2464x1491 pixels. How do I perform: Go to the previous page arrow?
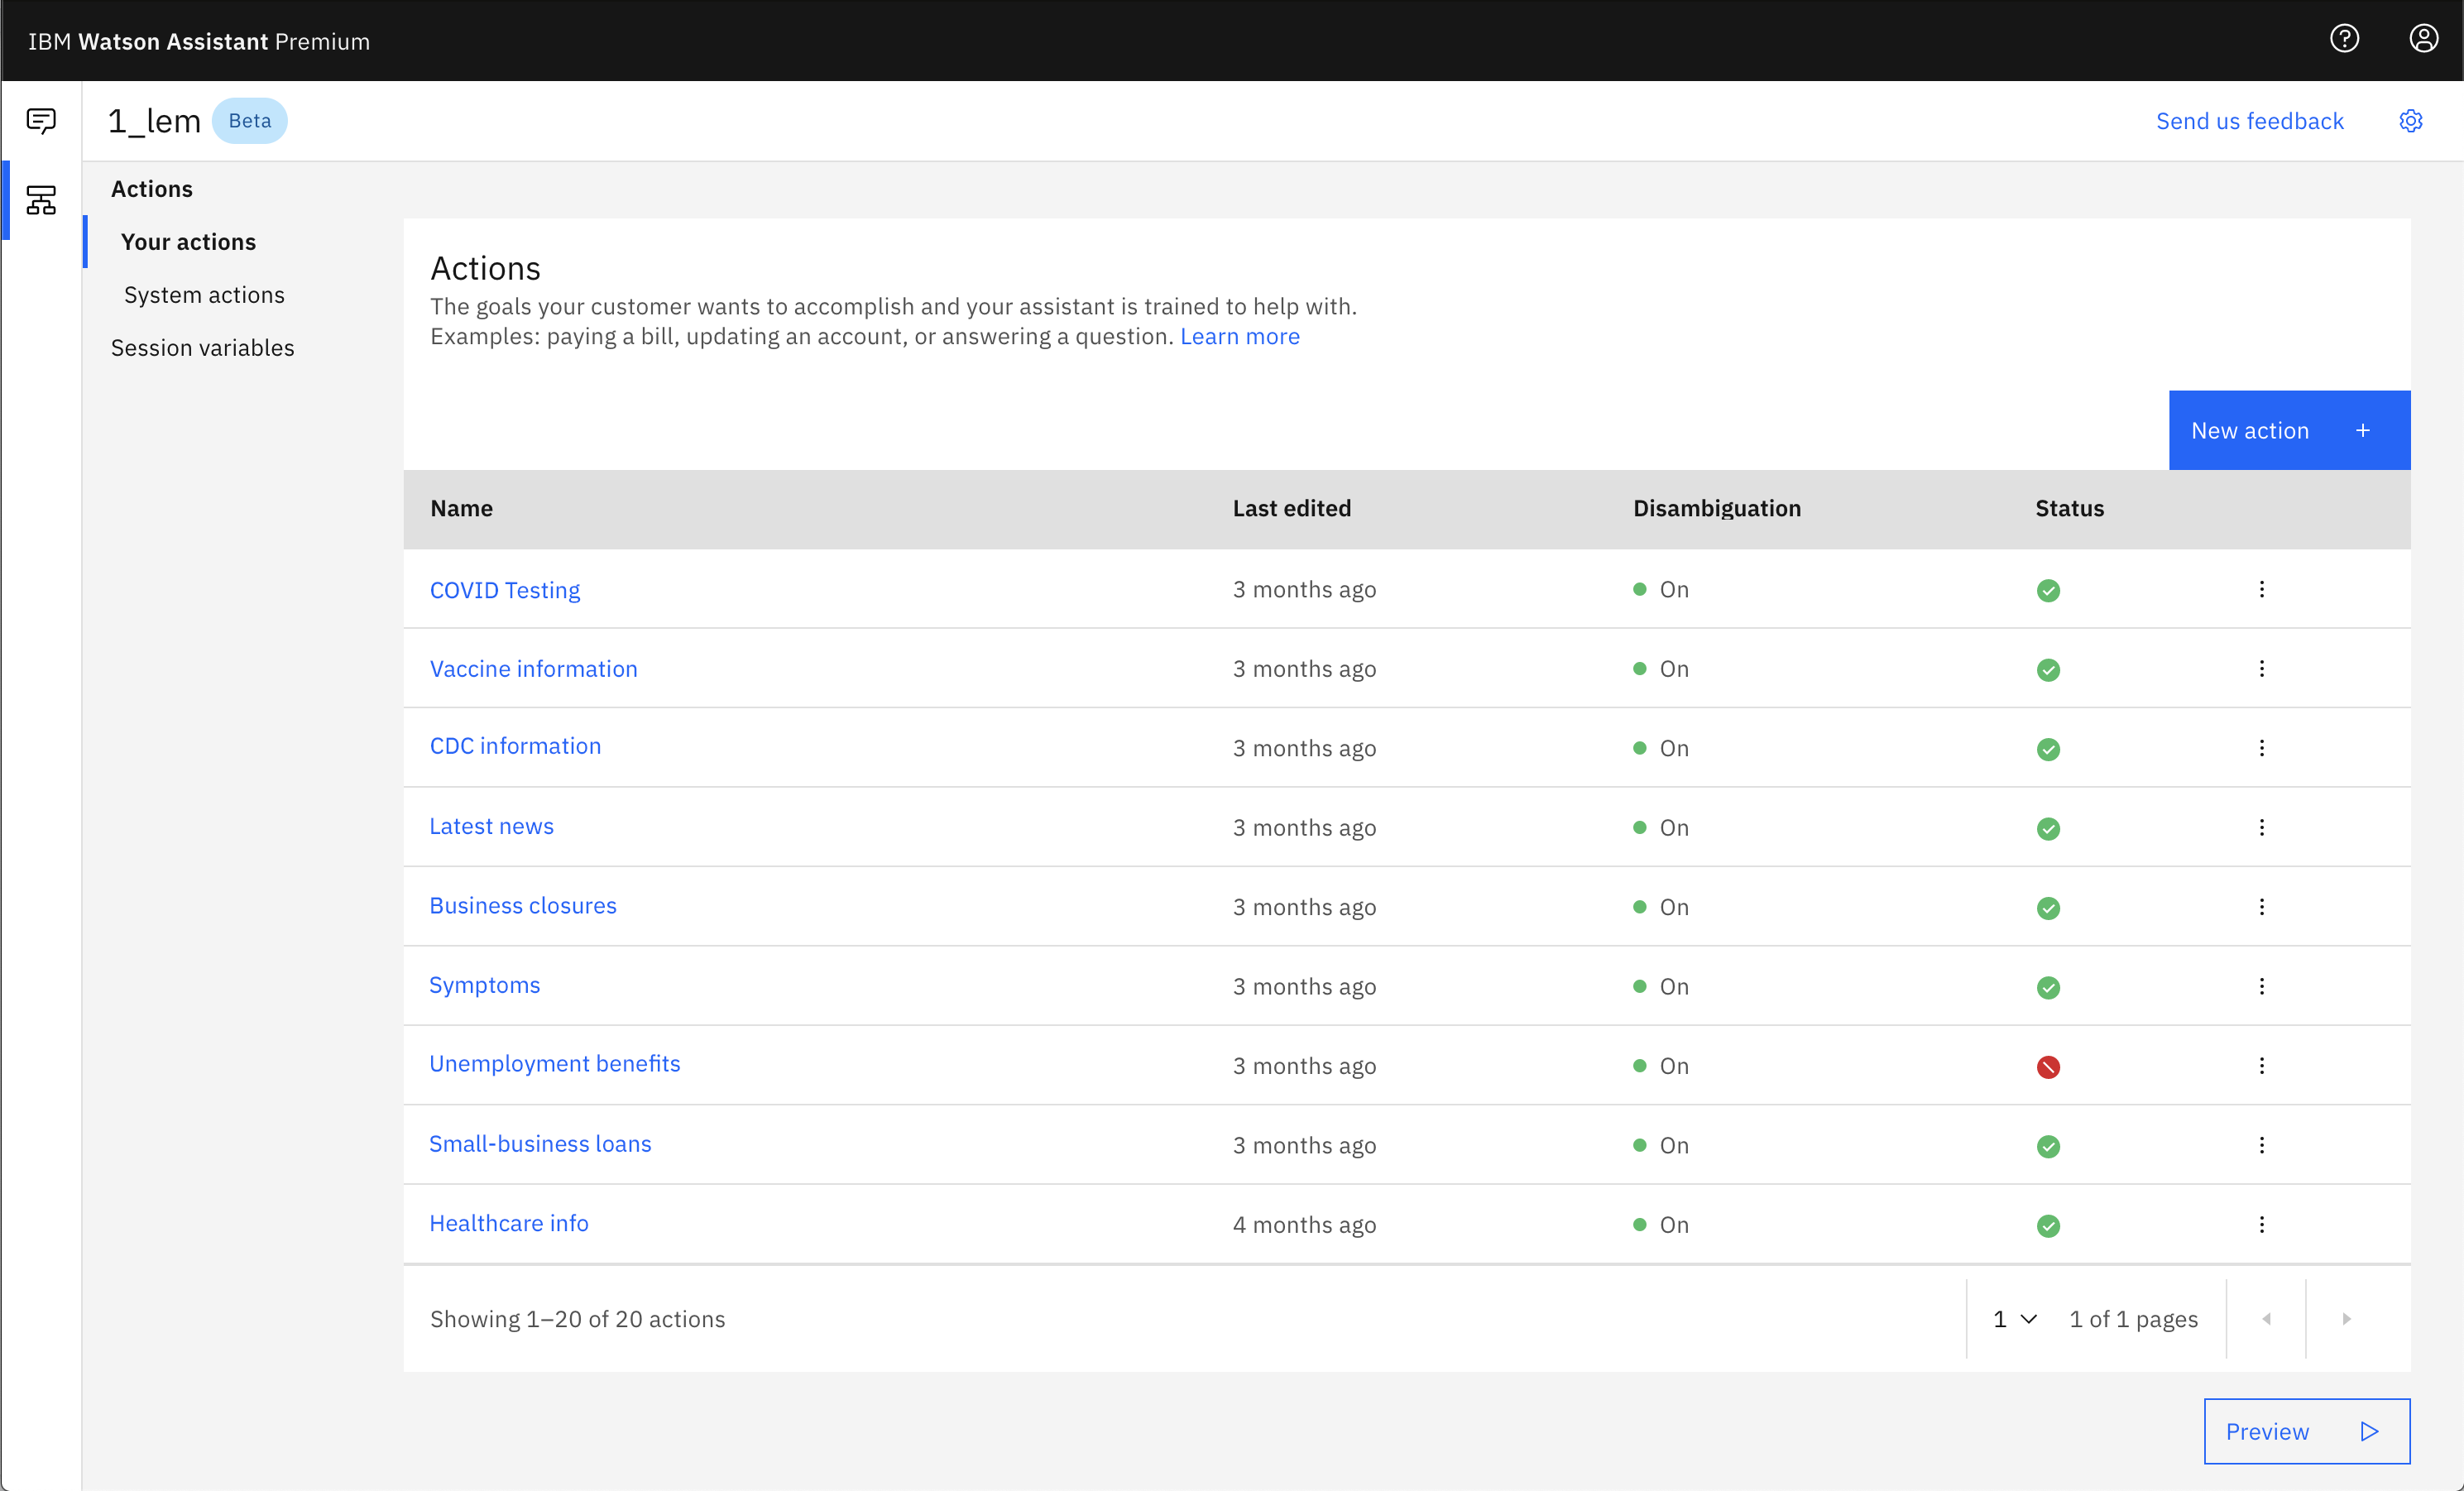2266,1319
